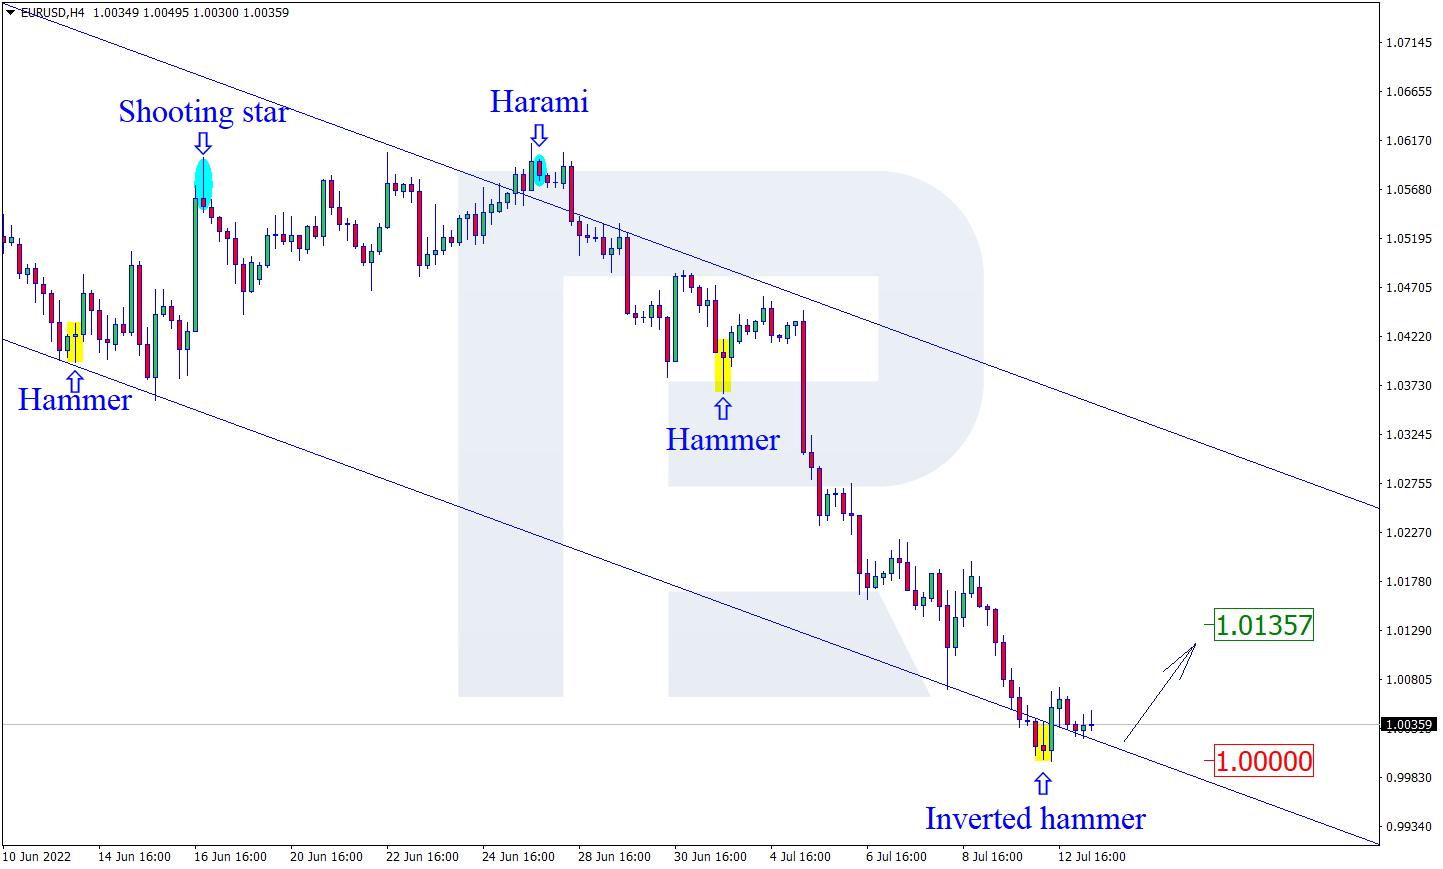1443x869 pixels.
Task: Click the 1.02270 price axis value
Action: tap(1408, 533)
